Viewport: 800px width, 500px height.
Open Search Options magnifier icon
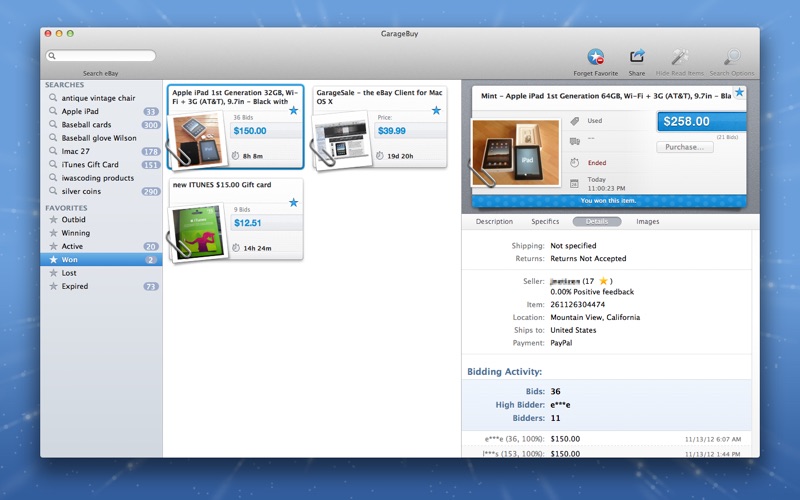pos(732,57)
